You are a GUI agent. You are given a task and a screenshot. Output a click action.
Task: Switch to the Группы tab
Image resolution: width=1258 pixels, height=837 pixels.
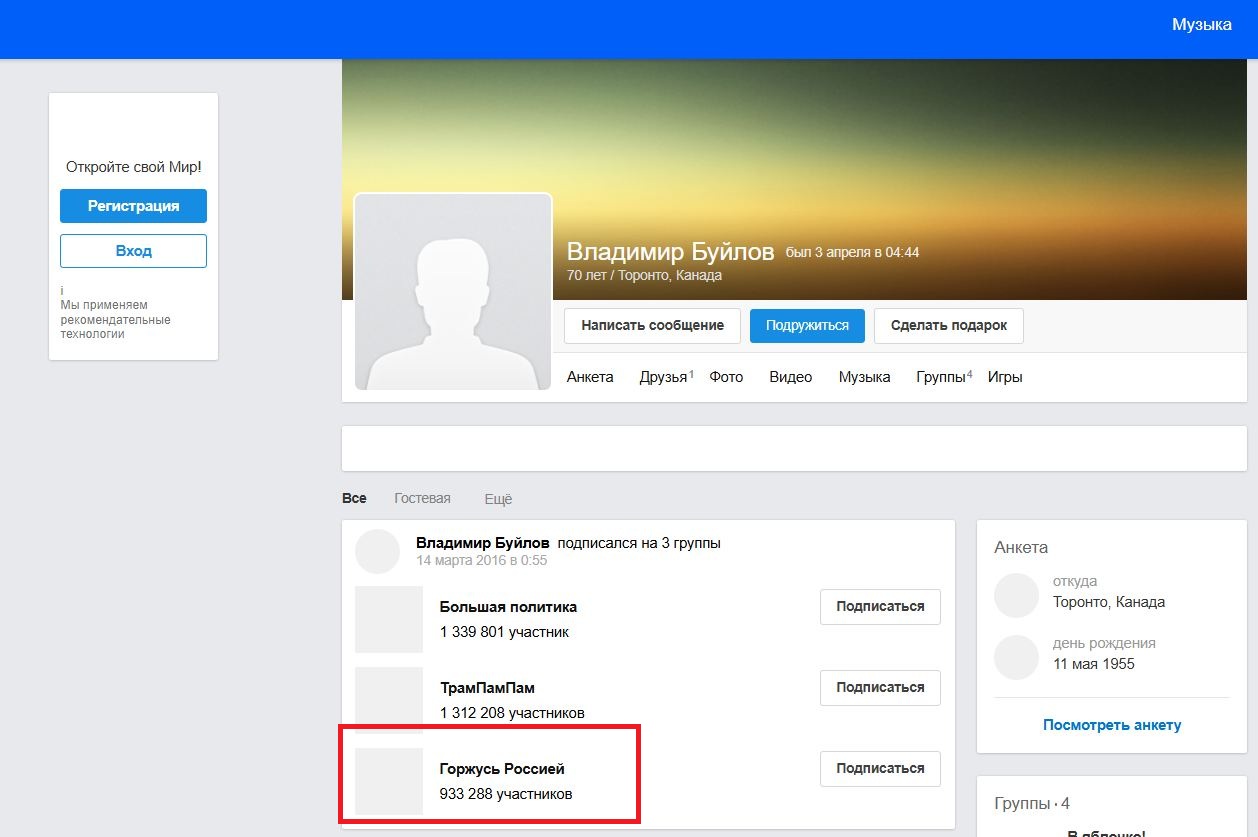pos(941,377)
